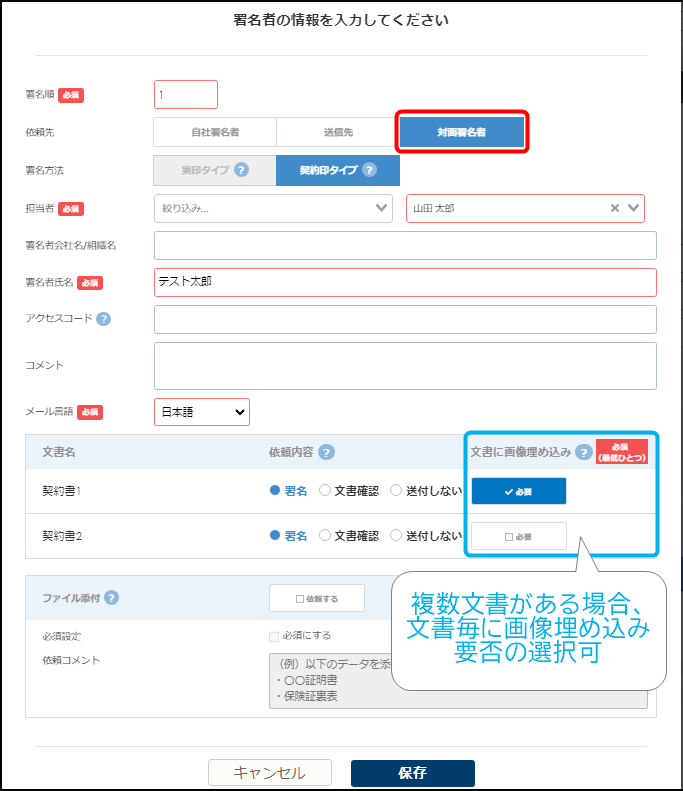
Task: Click the 保存 button
Action: tap(412, 773)
